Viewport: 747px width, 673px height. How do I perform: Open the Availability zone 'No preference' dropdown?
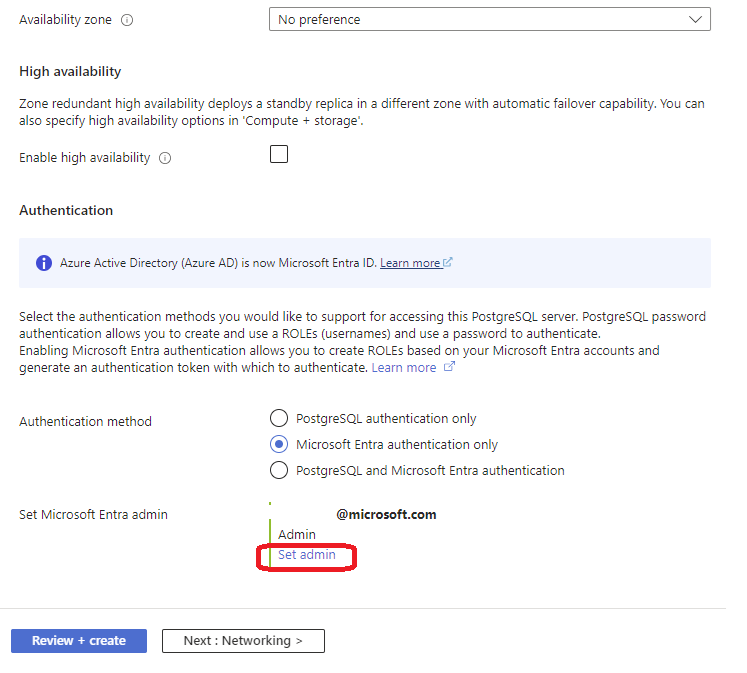(x=489, y=19)
